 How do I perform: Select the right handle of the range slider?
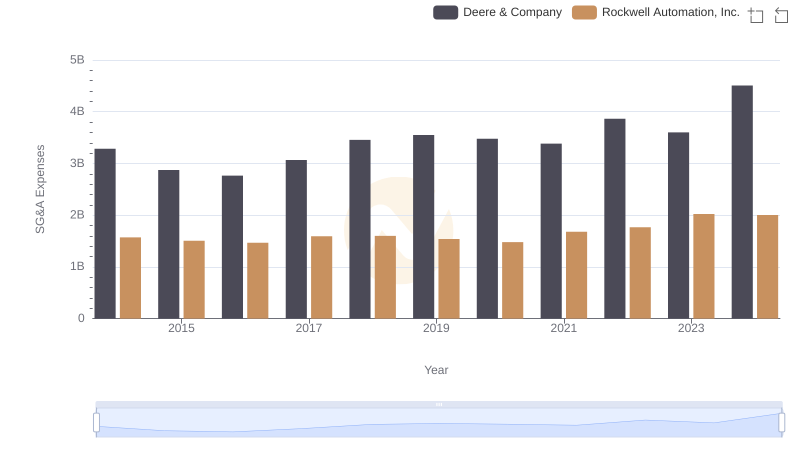click(781, 422)
